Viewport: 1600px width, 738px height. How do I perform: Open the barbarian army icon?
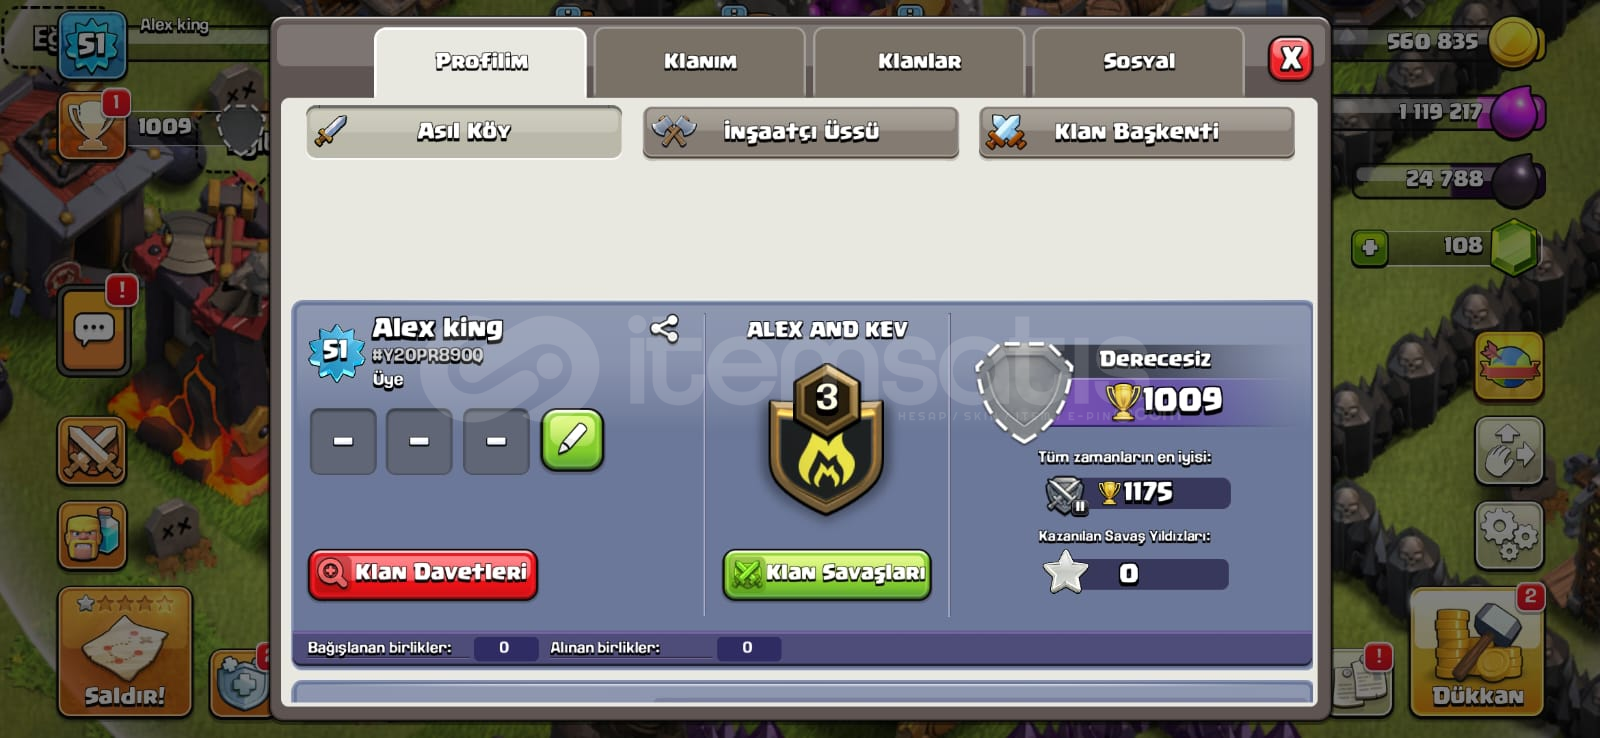click(92, 535)
